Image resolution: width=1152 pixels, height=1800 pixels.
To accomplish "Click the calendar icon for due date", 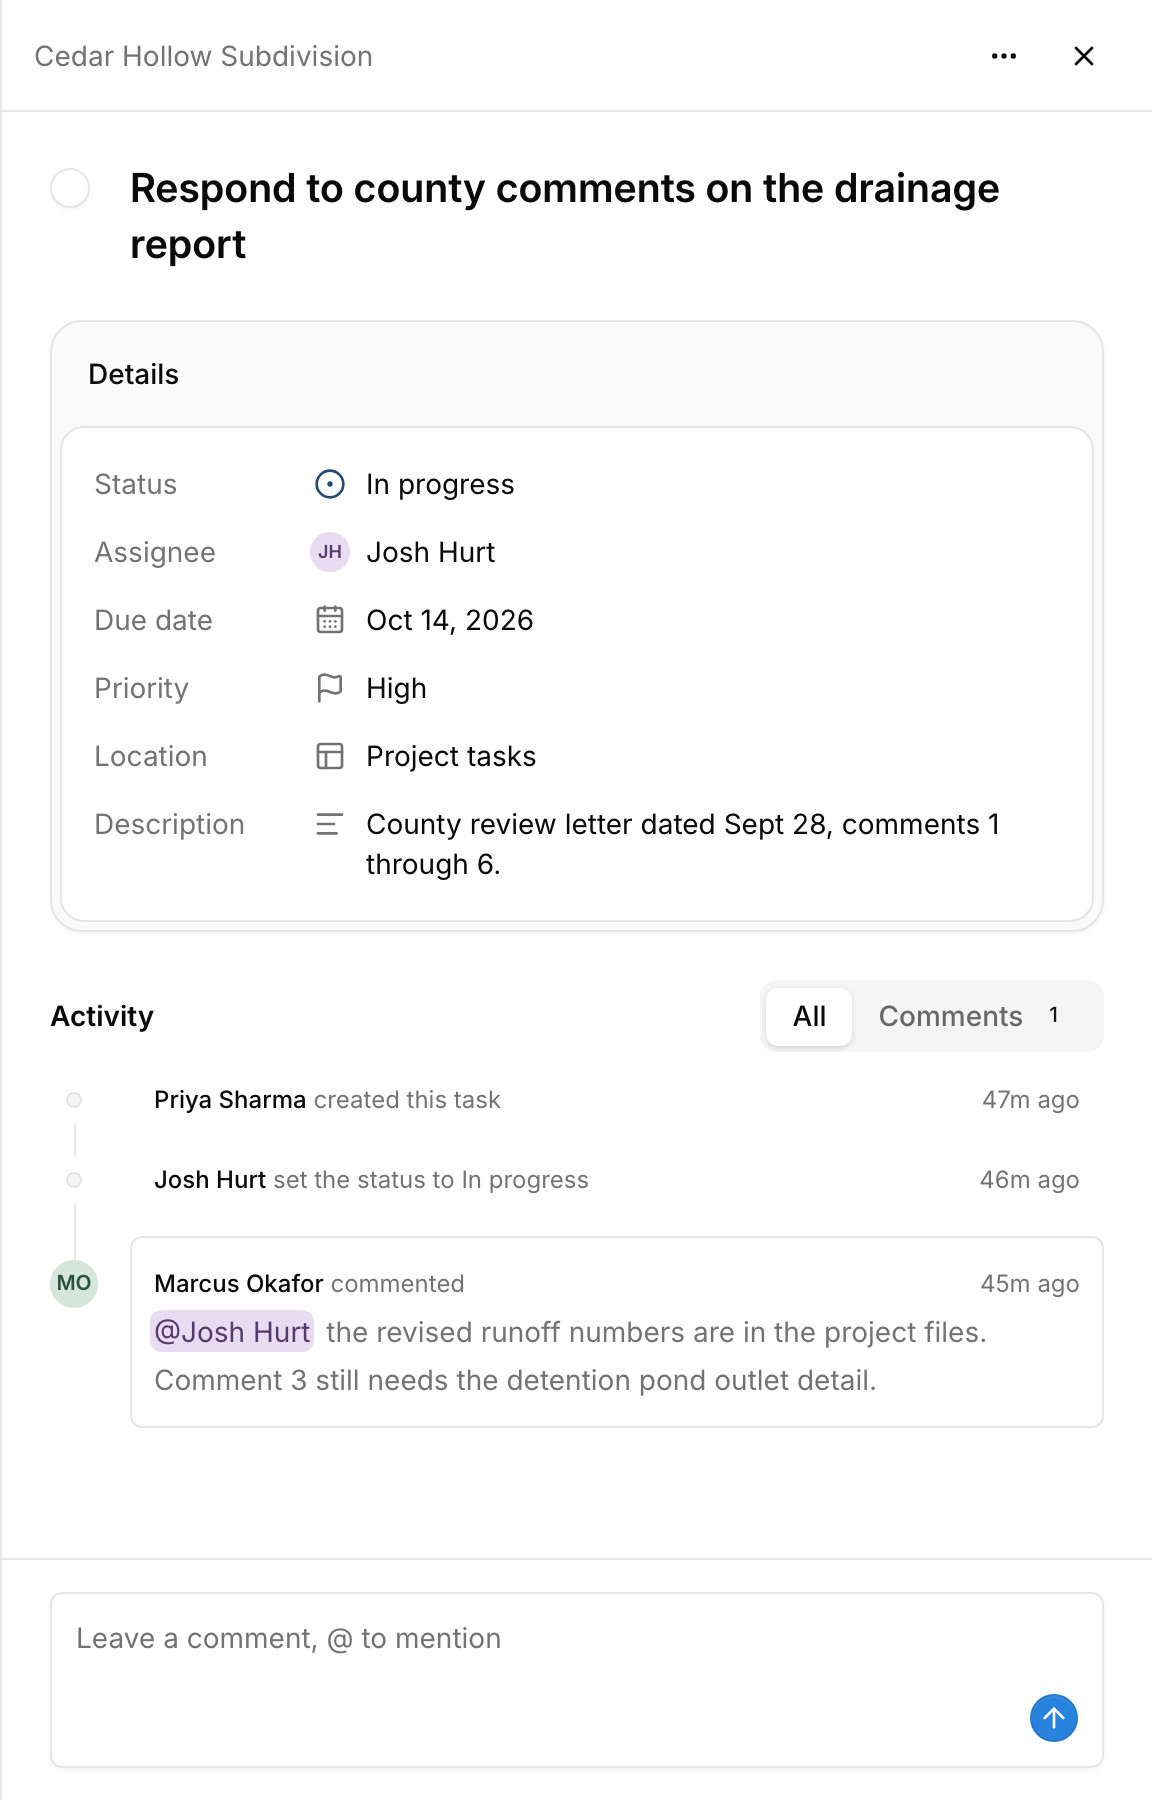I will click(x=330, y=620).
